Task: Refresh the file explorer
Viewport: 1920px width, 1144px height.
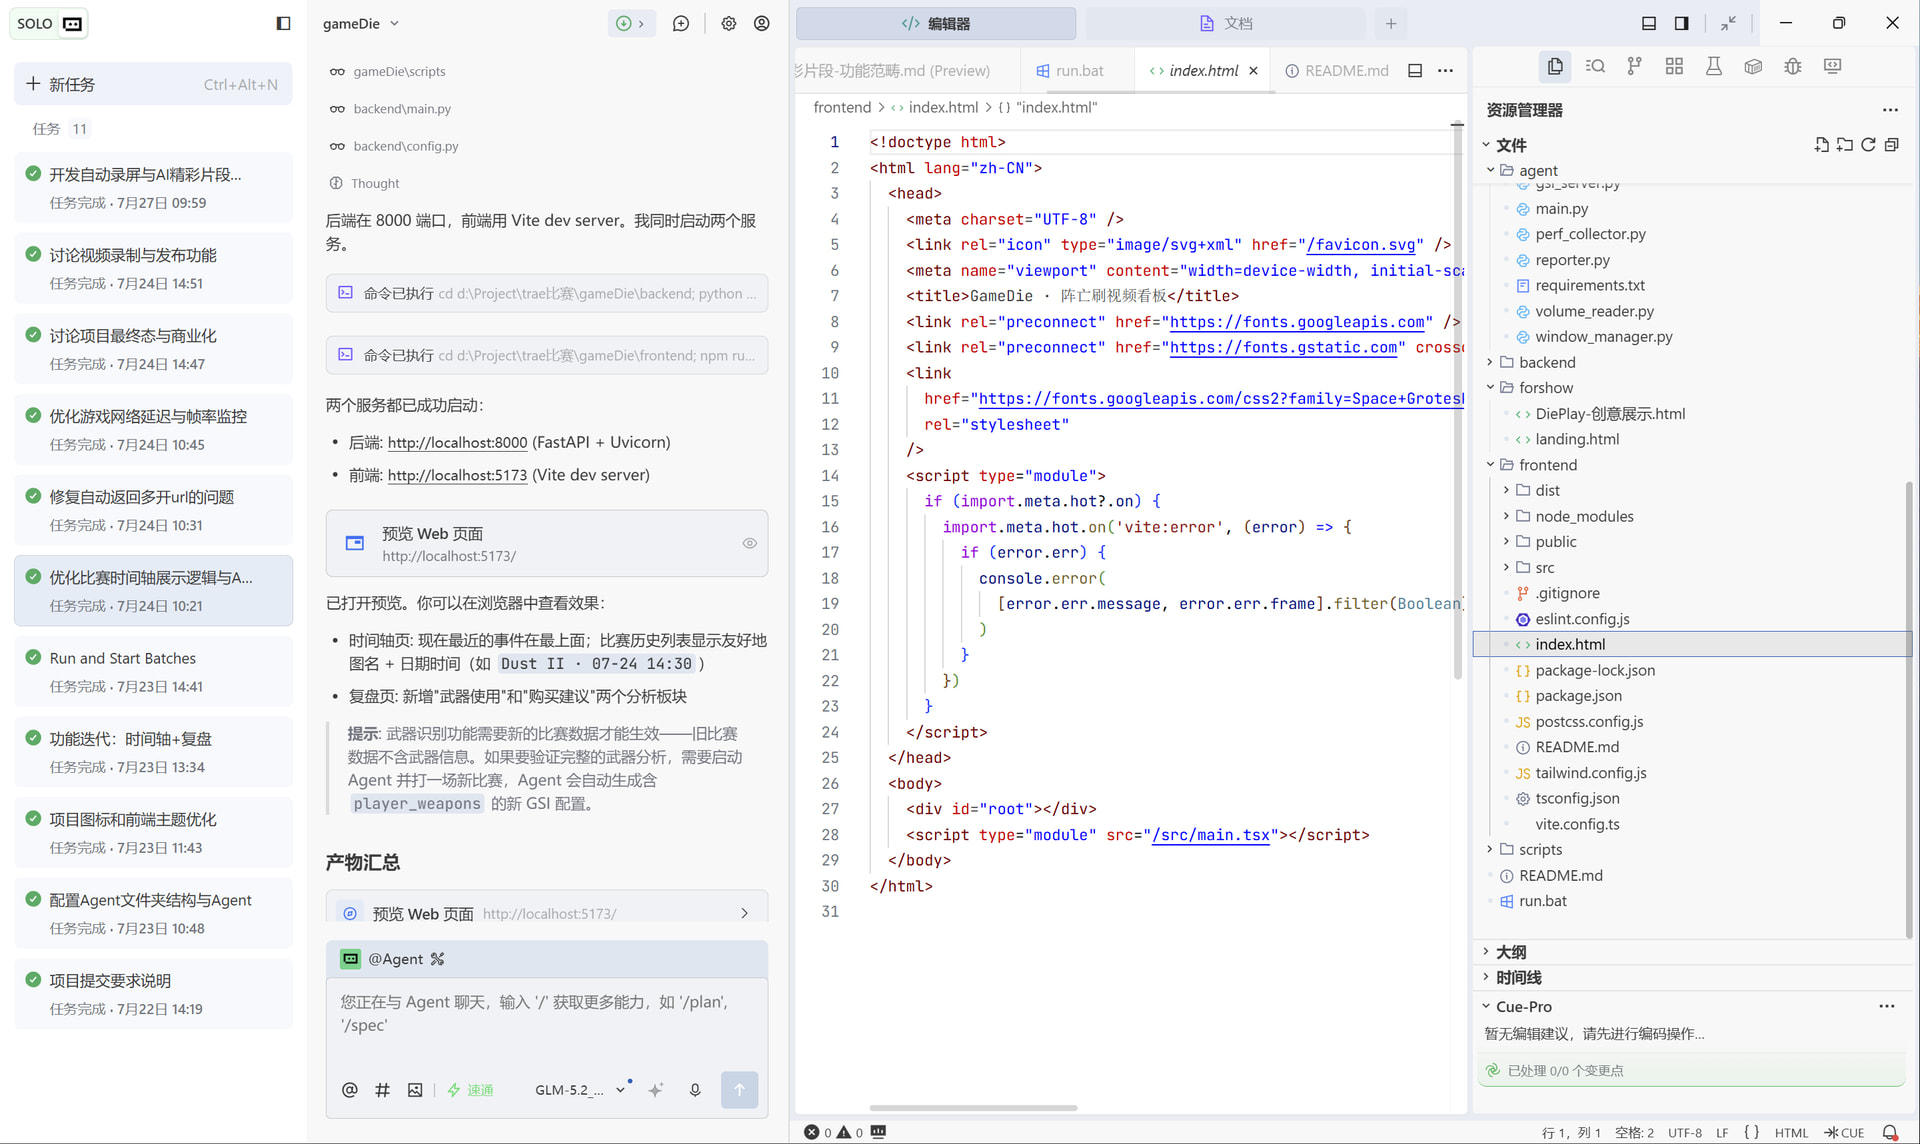Action: click(x=1868, y=145)
